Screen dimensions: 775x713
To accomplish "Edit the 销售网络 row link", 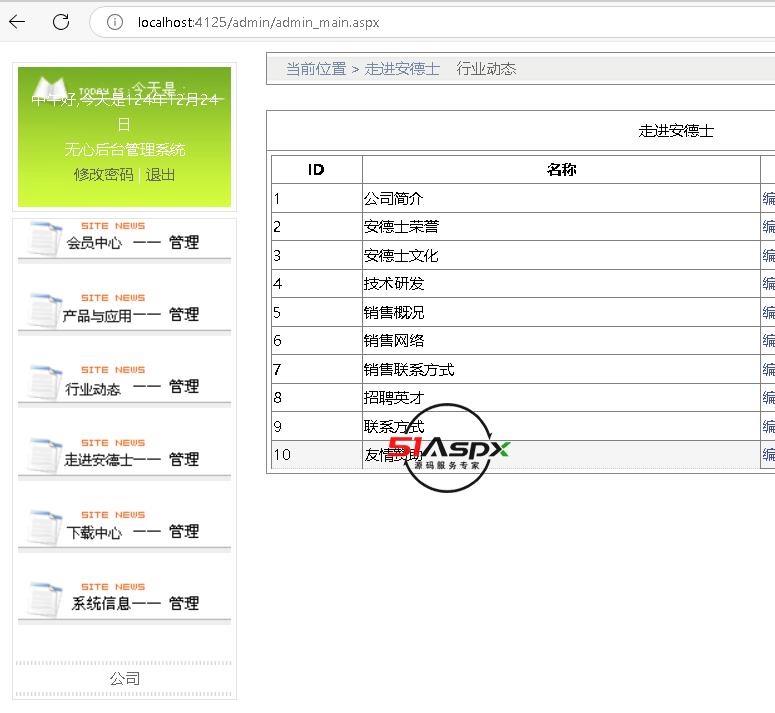I will coord(768,340).
